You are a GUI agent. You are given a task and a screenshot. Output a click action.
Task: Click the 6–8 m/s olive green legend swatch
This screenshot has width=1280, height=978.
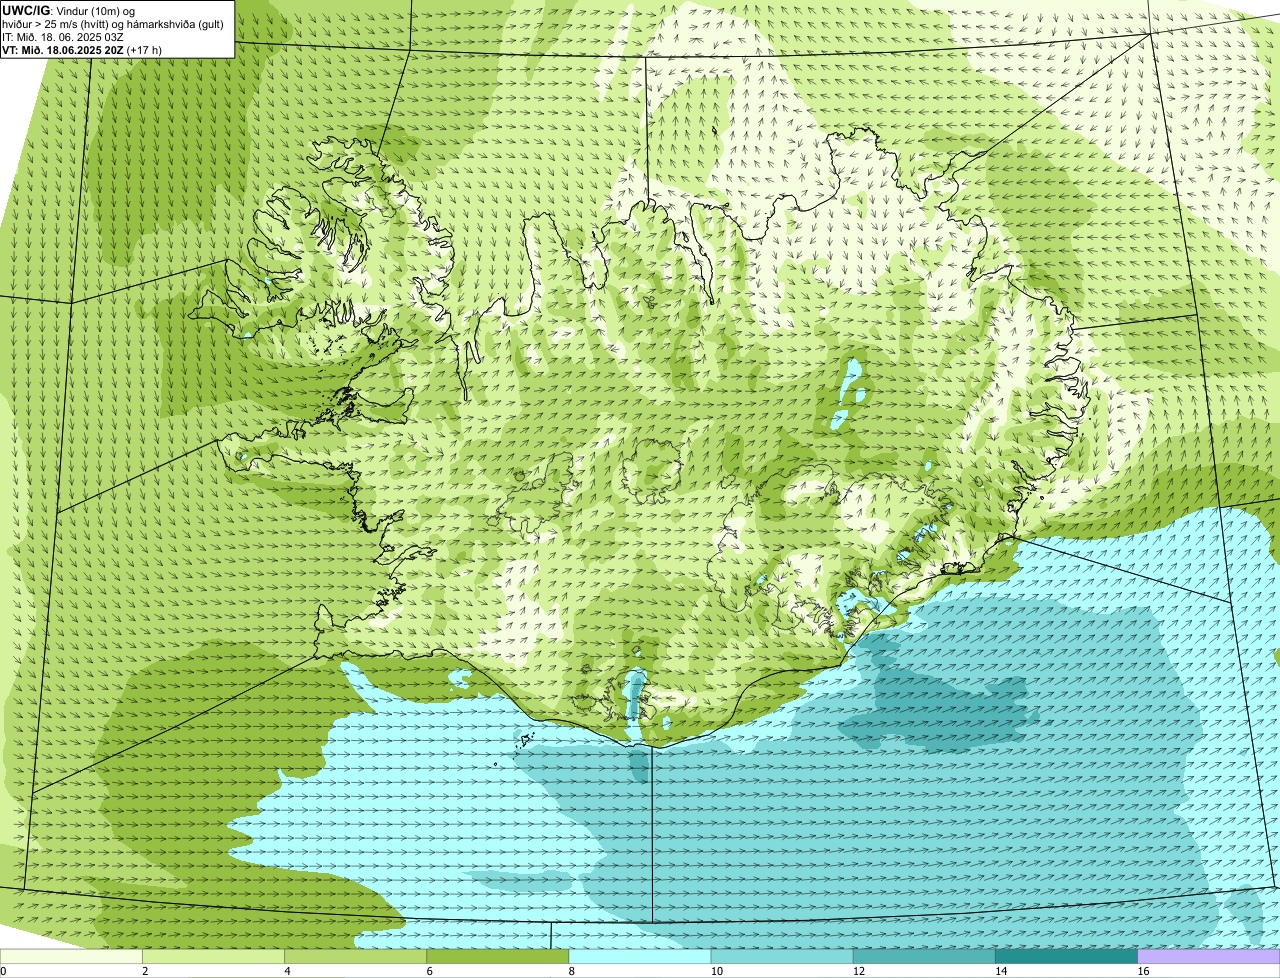click(x=498, y=956)
